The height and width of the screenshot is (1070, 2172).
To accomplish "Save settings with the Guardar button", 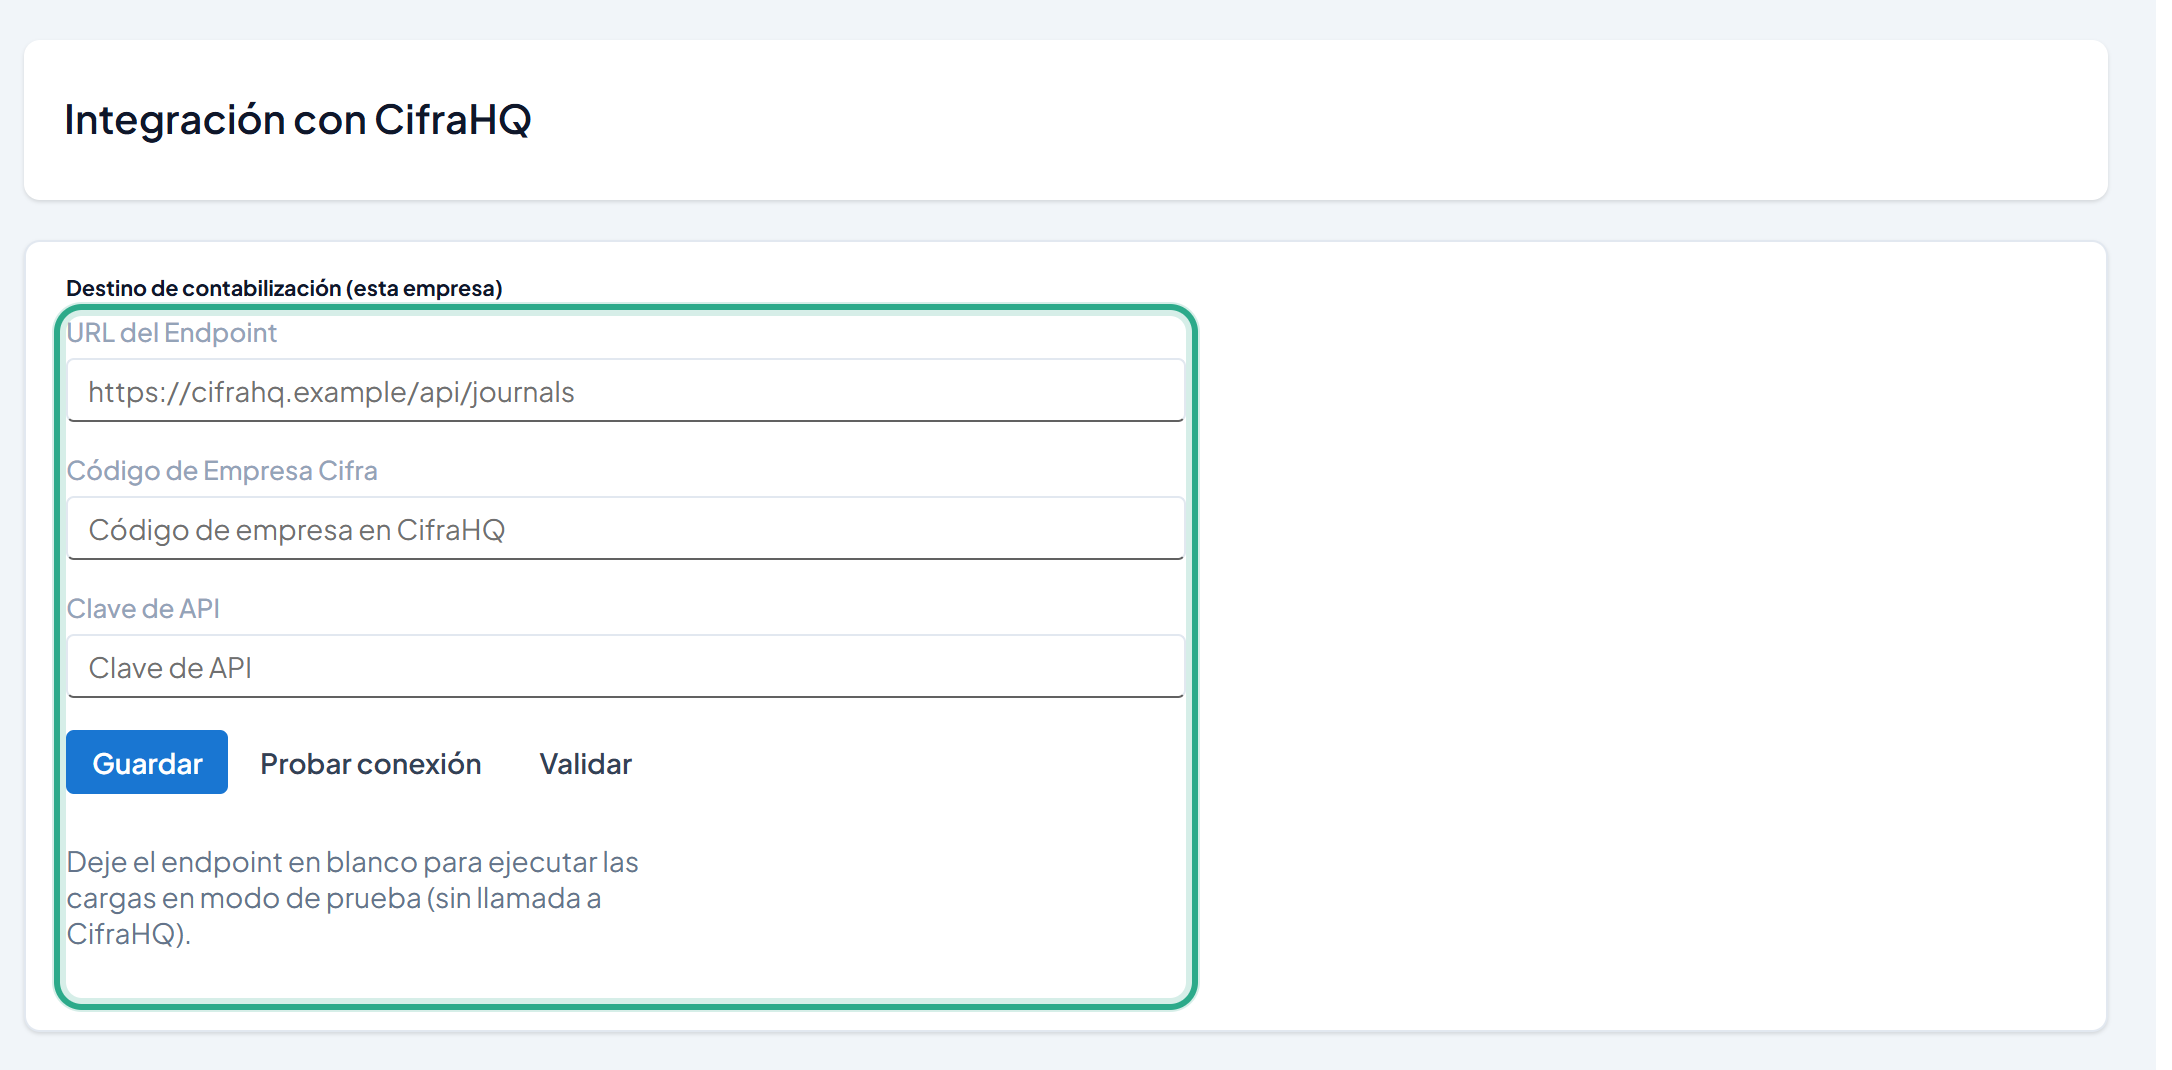I will (x=147, y=763).
